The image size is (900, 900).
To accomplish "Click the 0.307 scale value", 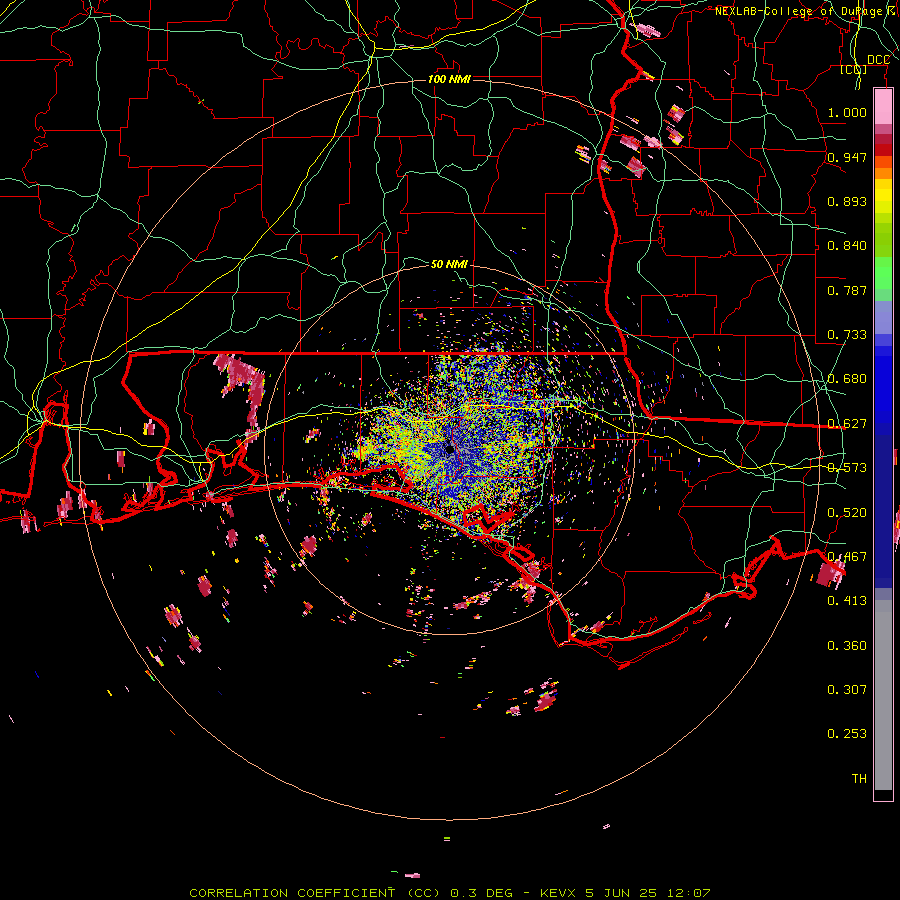I will pyautogui.click(x=847, y=690).
